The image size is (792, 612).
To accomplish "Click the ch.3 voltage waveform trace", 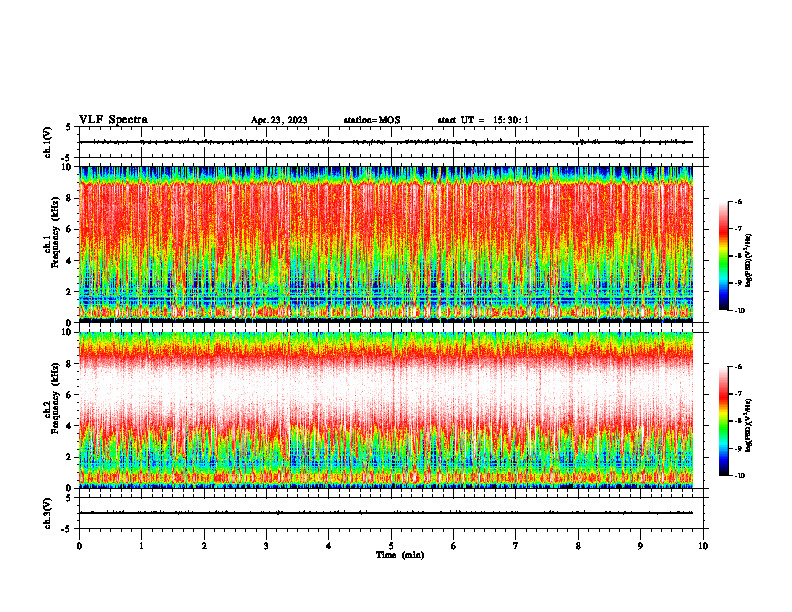I will (x=386, y=513).
